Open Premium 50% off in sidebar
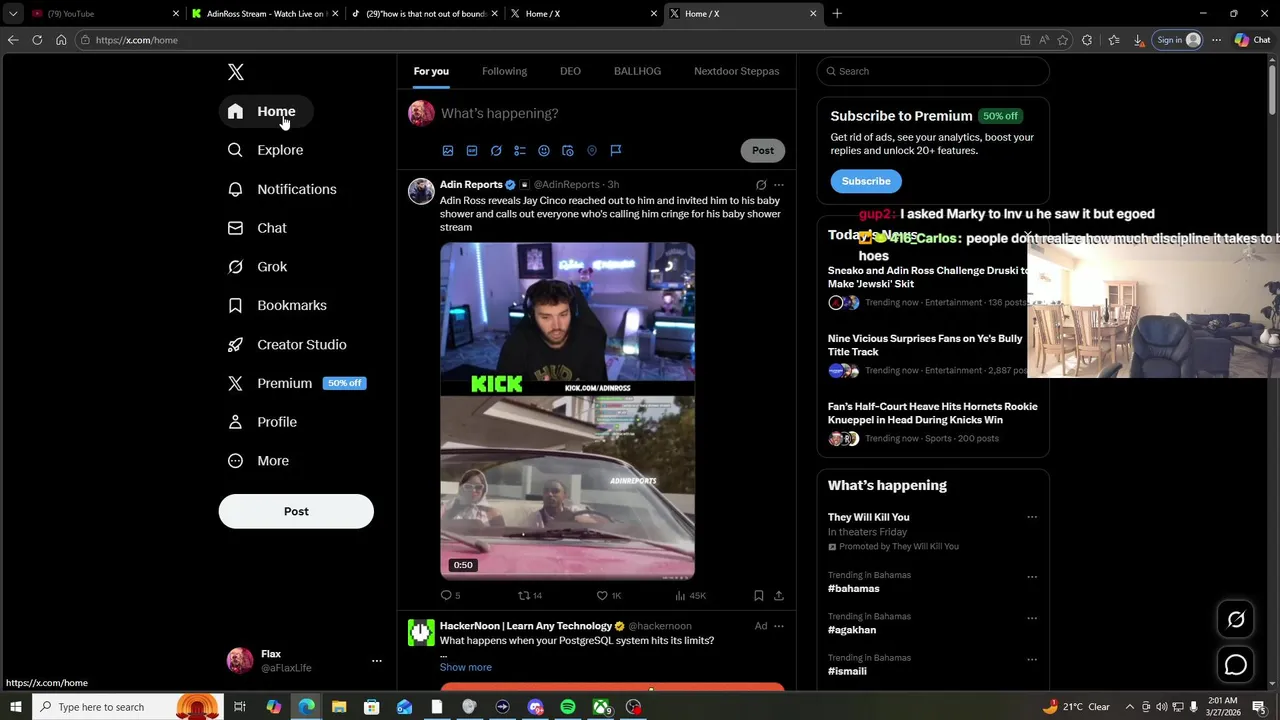The image size is (1280, 720). click(x=297, y=383)
